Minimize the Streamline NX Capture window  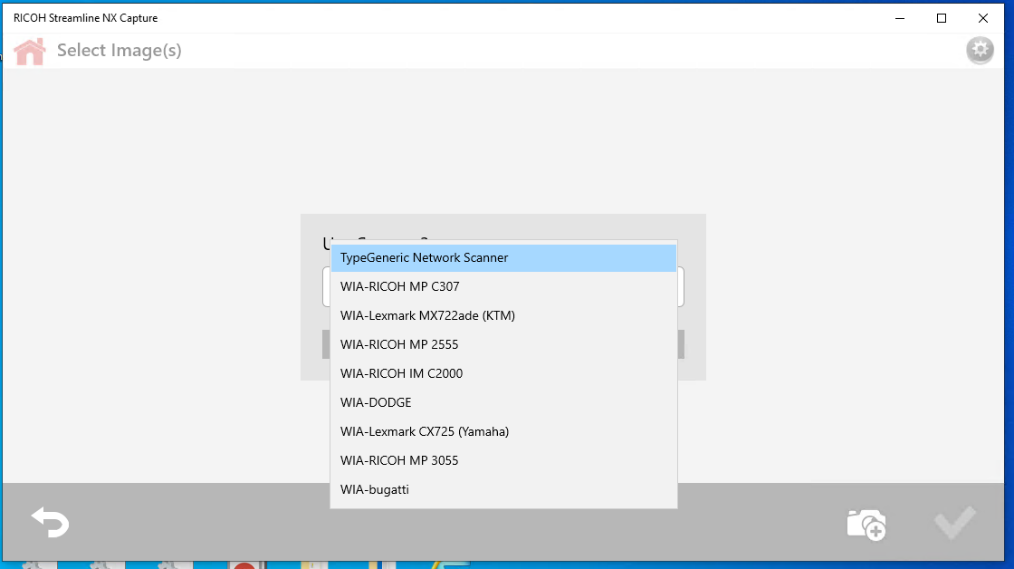click(898, 18)
